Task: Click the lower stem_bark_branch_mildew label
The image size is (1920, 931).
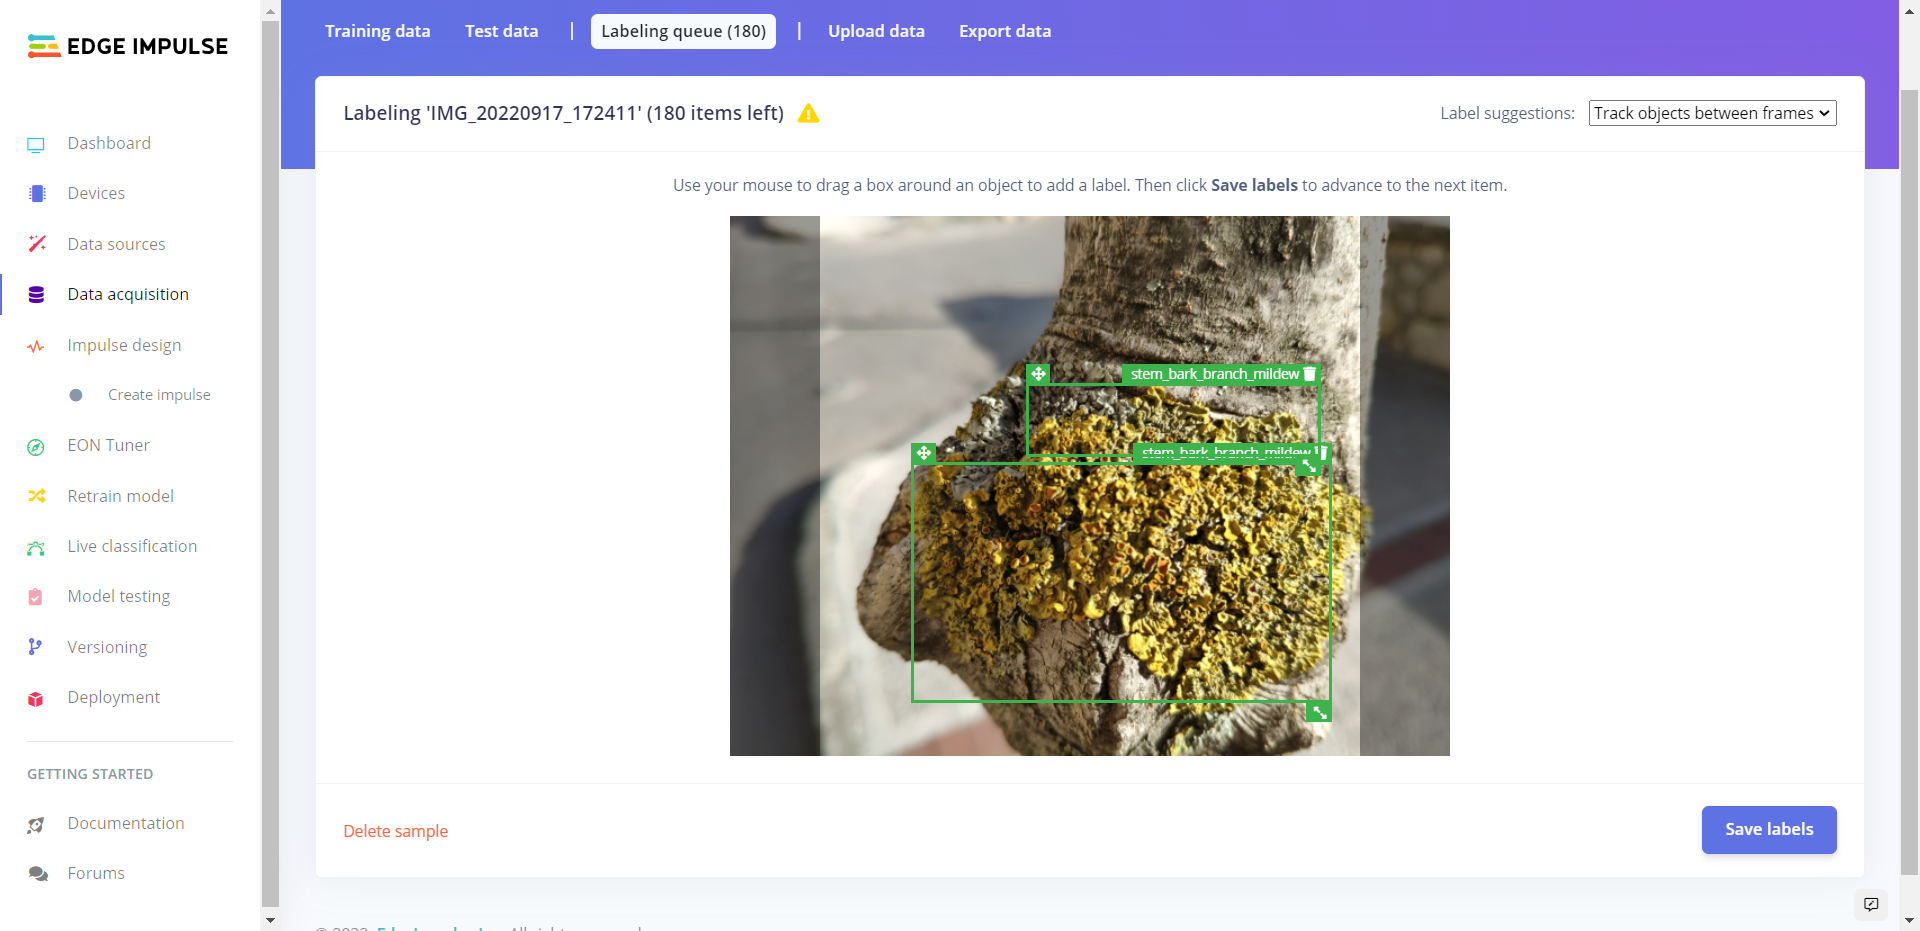Action: (x=1226, y=452)
